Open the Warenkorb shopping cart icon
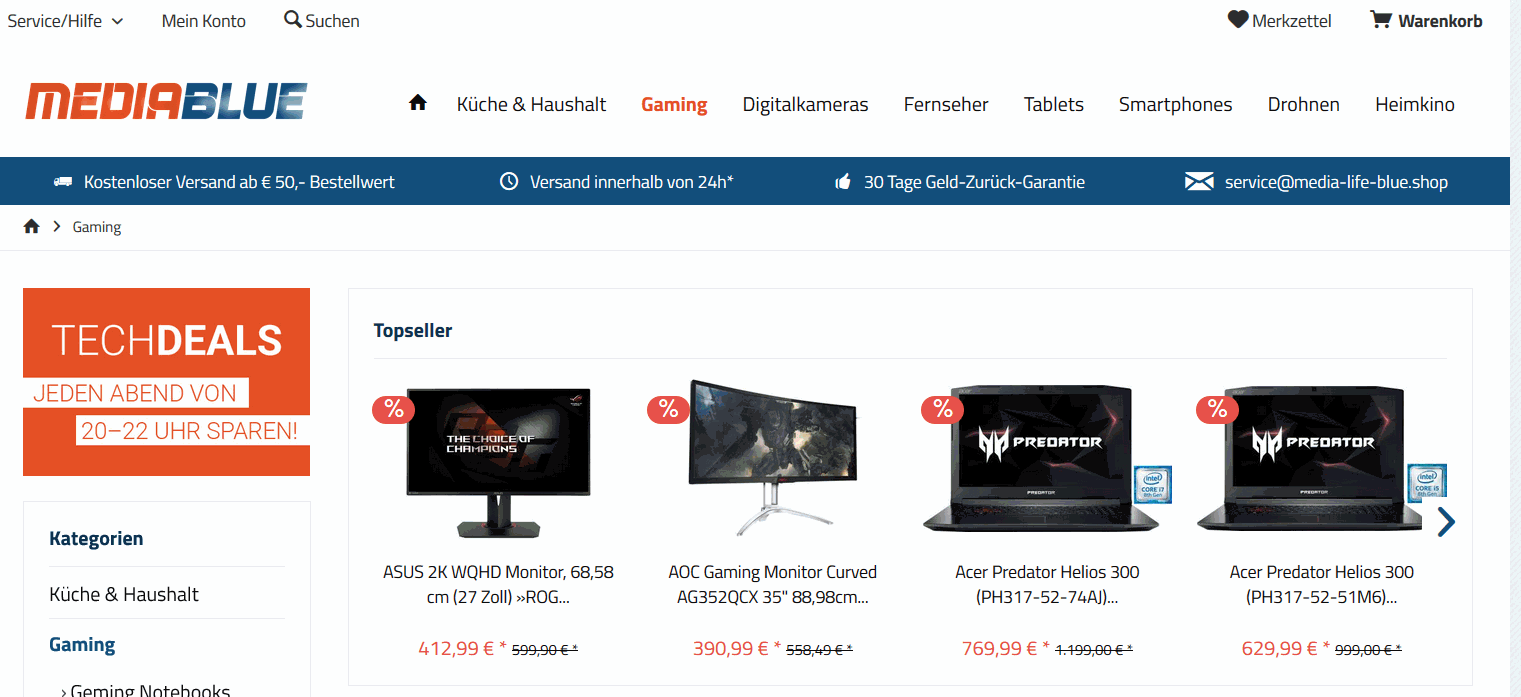 point(1381,19)
